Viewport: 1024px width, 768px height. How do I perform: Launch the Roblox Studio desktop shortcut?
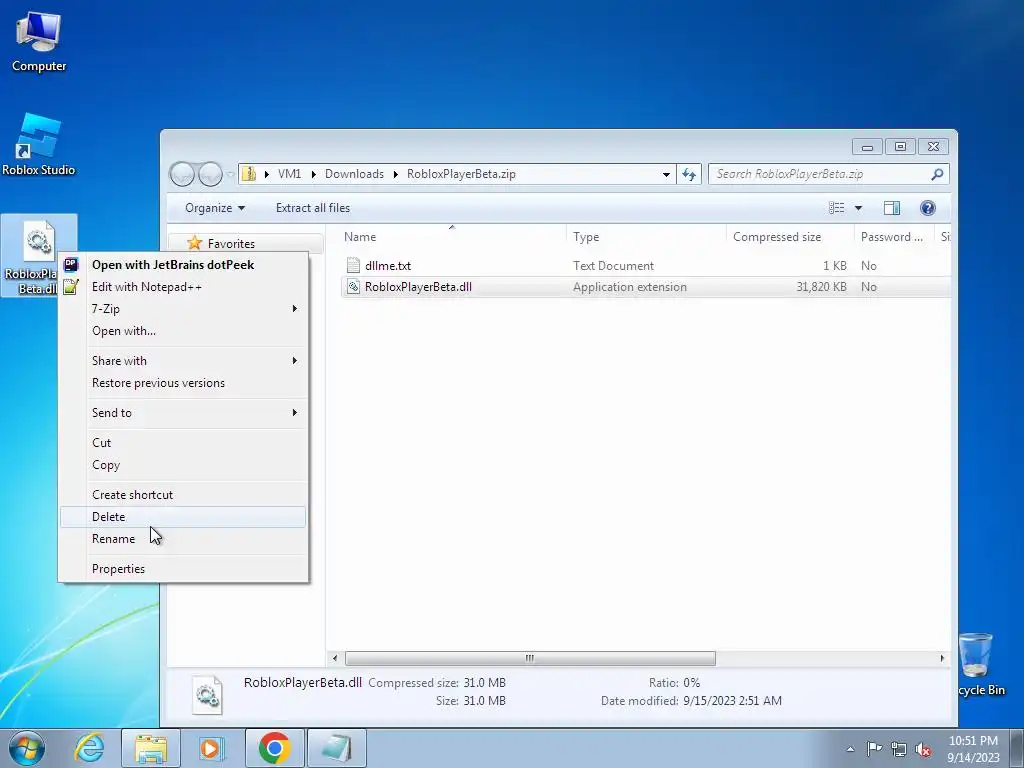pos(39,144)
